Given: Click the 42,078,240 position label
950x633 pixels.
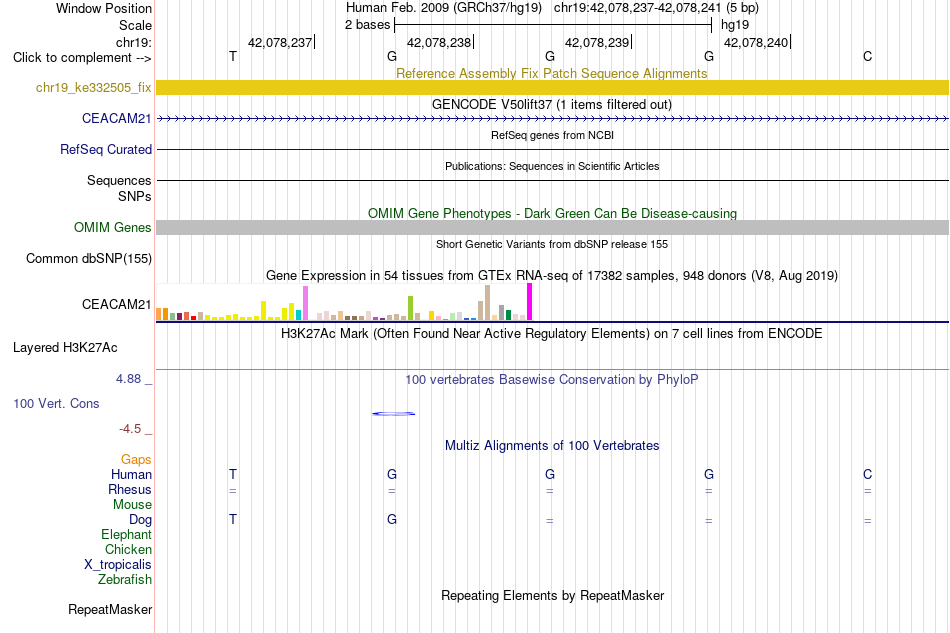Looking at the screenshot, I should pyautogui.click(x=756, y=42).
